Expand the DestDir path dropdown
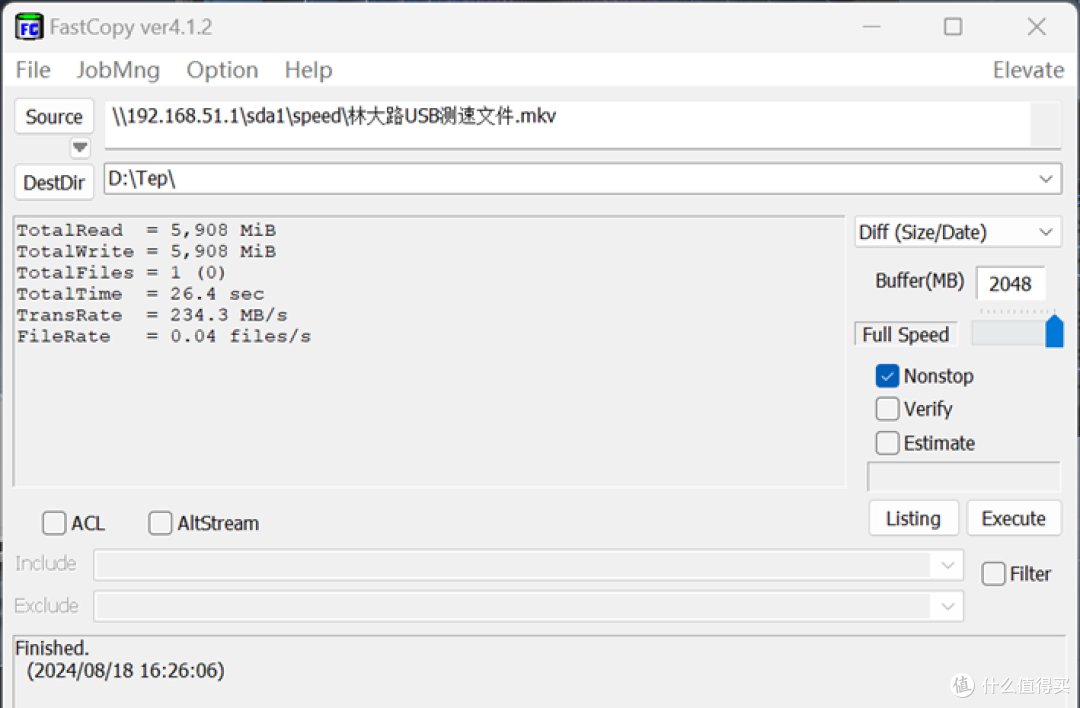This screenshot has height=708, width=1080. click(1046, 179)
